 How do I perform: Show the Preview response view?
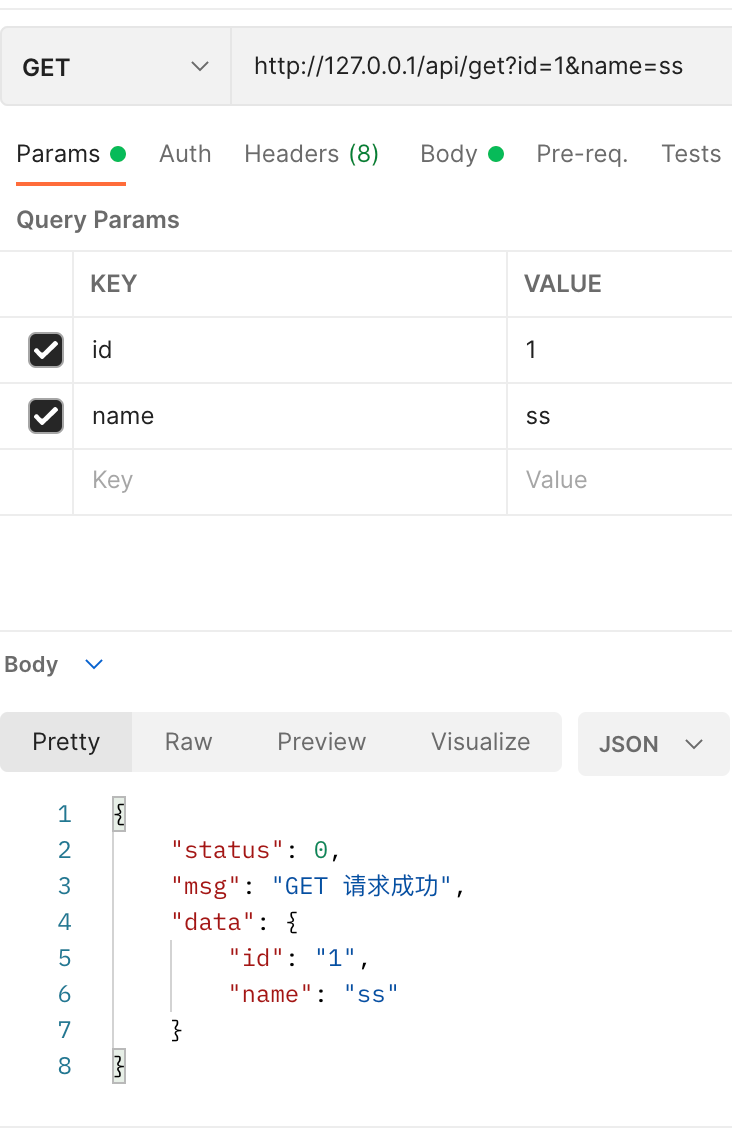pos(321,742)
